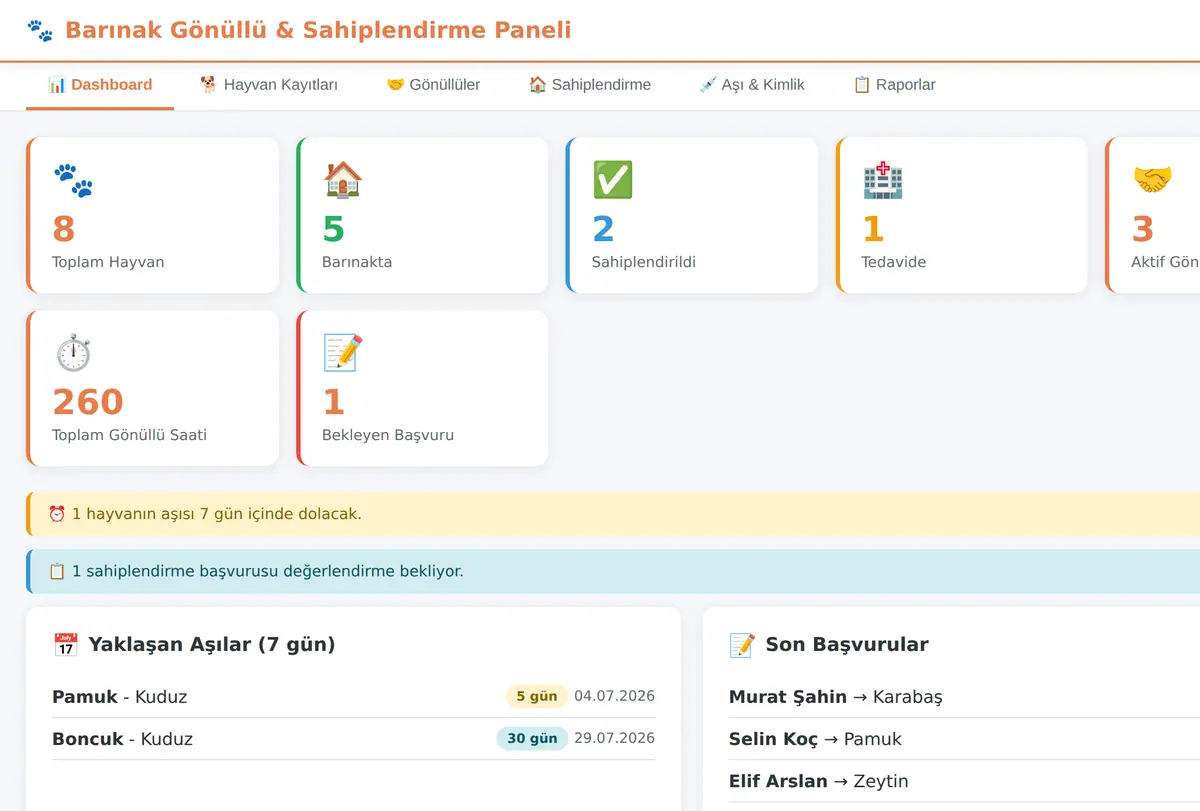Click the alarm clock icon in vaccine alert
The image size is (1200, 811).
point(57,514)
